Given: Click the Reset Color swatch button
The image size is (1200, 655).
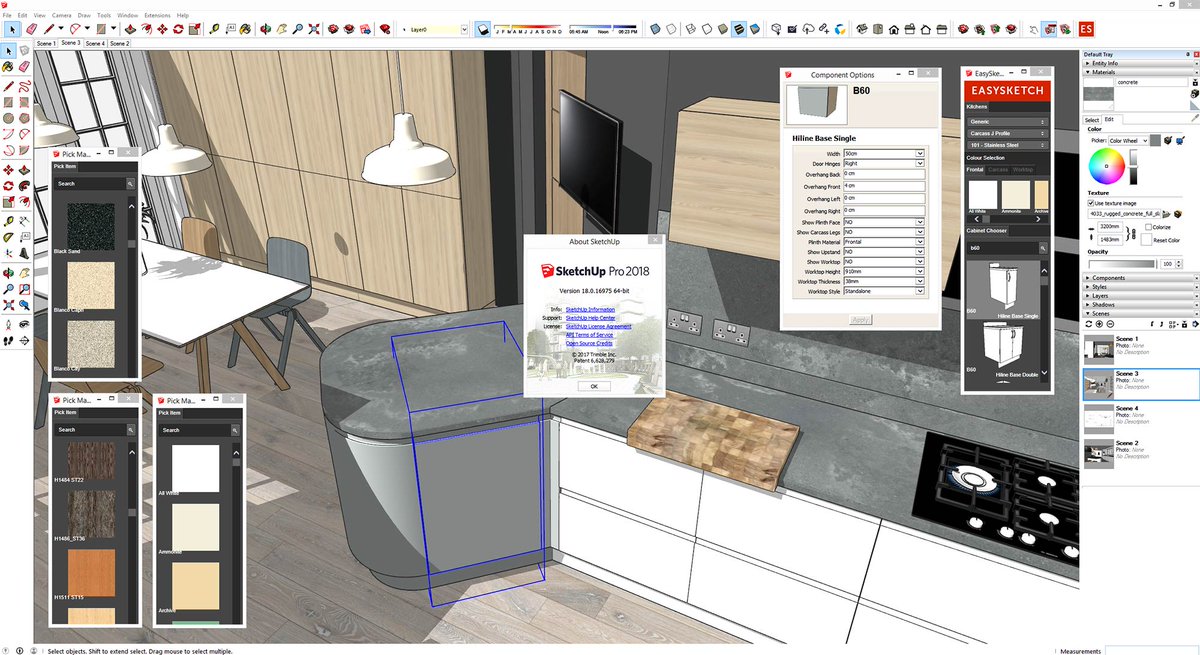Looking at the screenshot, I should point(1147,240).
